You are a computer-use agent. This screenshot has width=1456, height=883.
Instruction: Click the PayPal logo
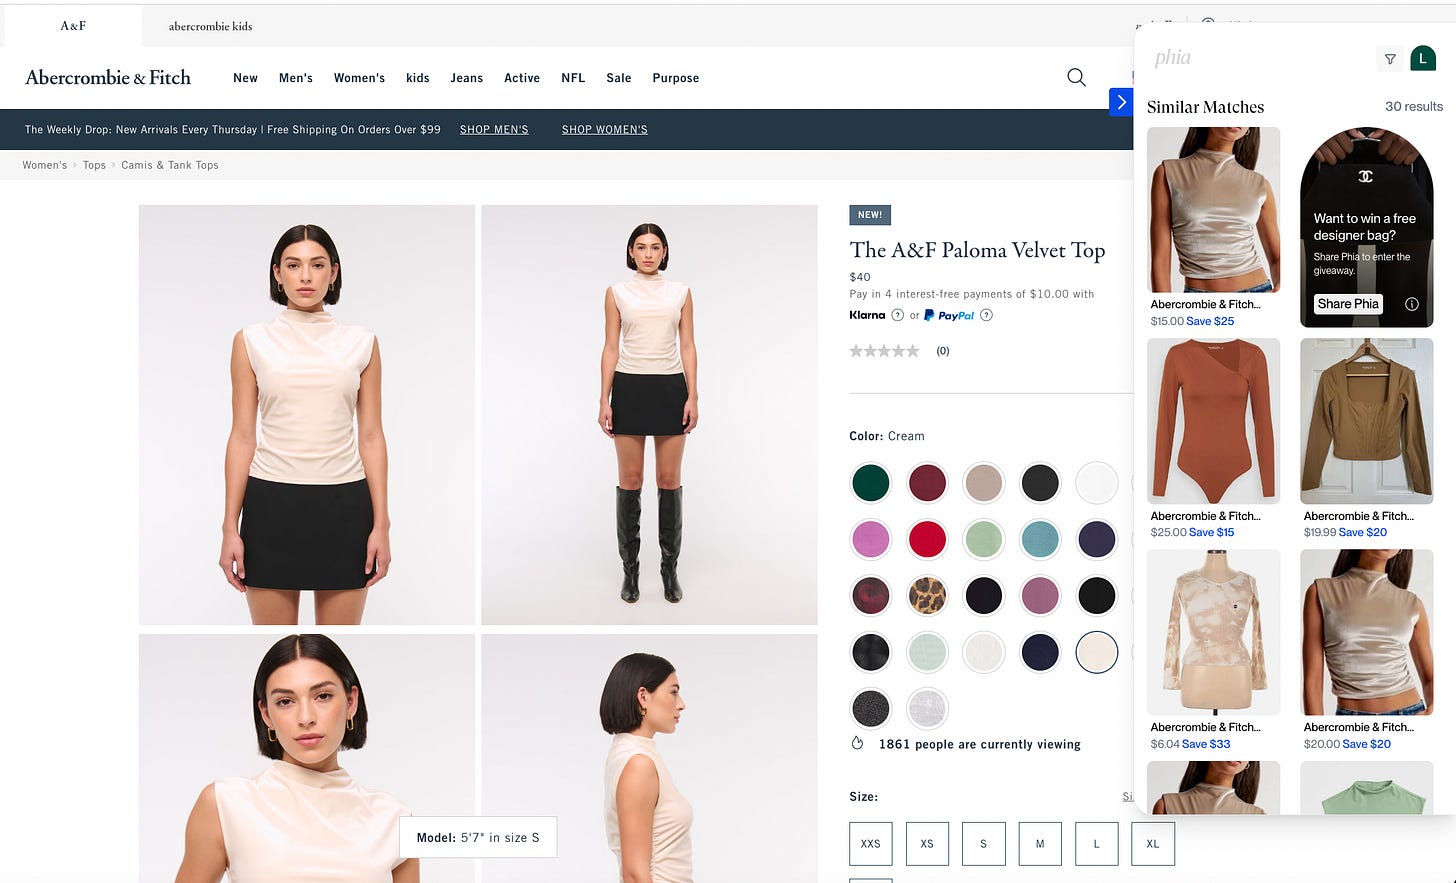point(949,315)
